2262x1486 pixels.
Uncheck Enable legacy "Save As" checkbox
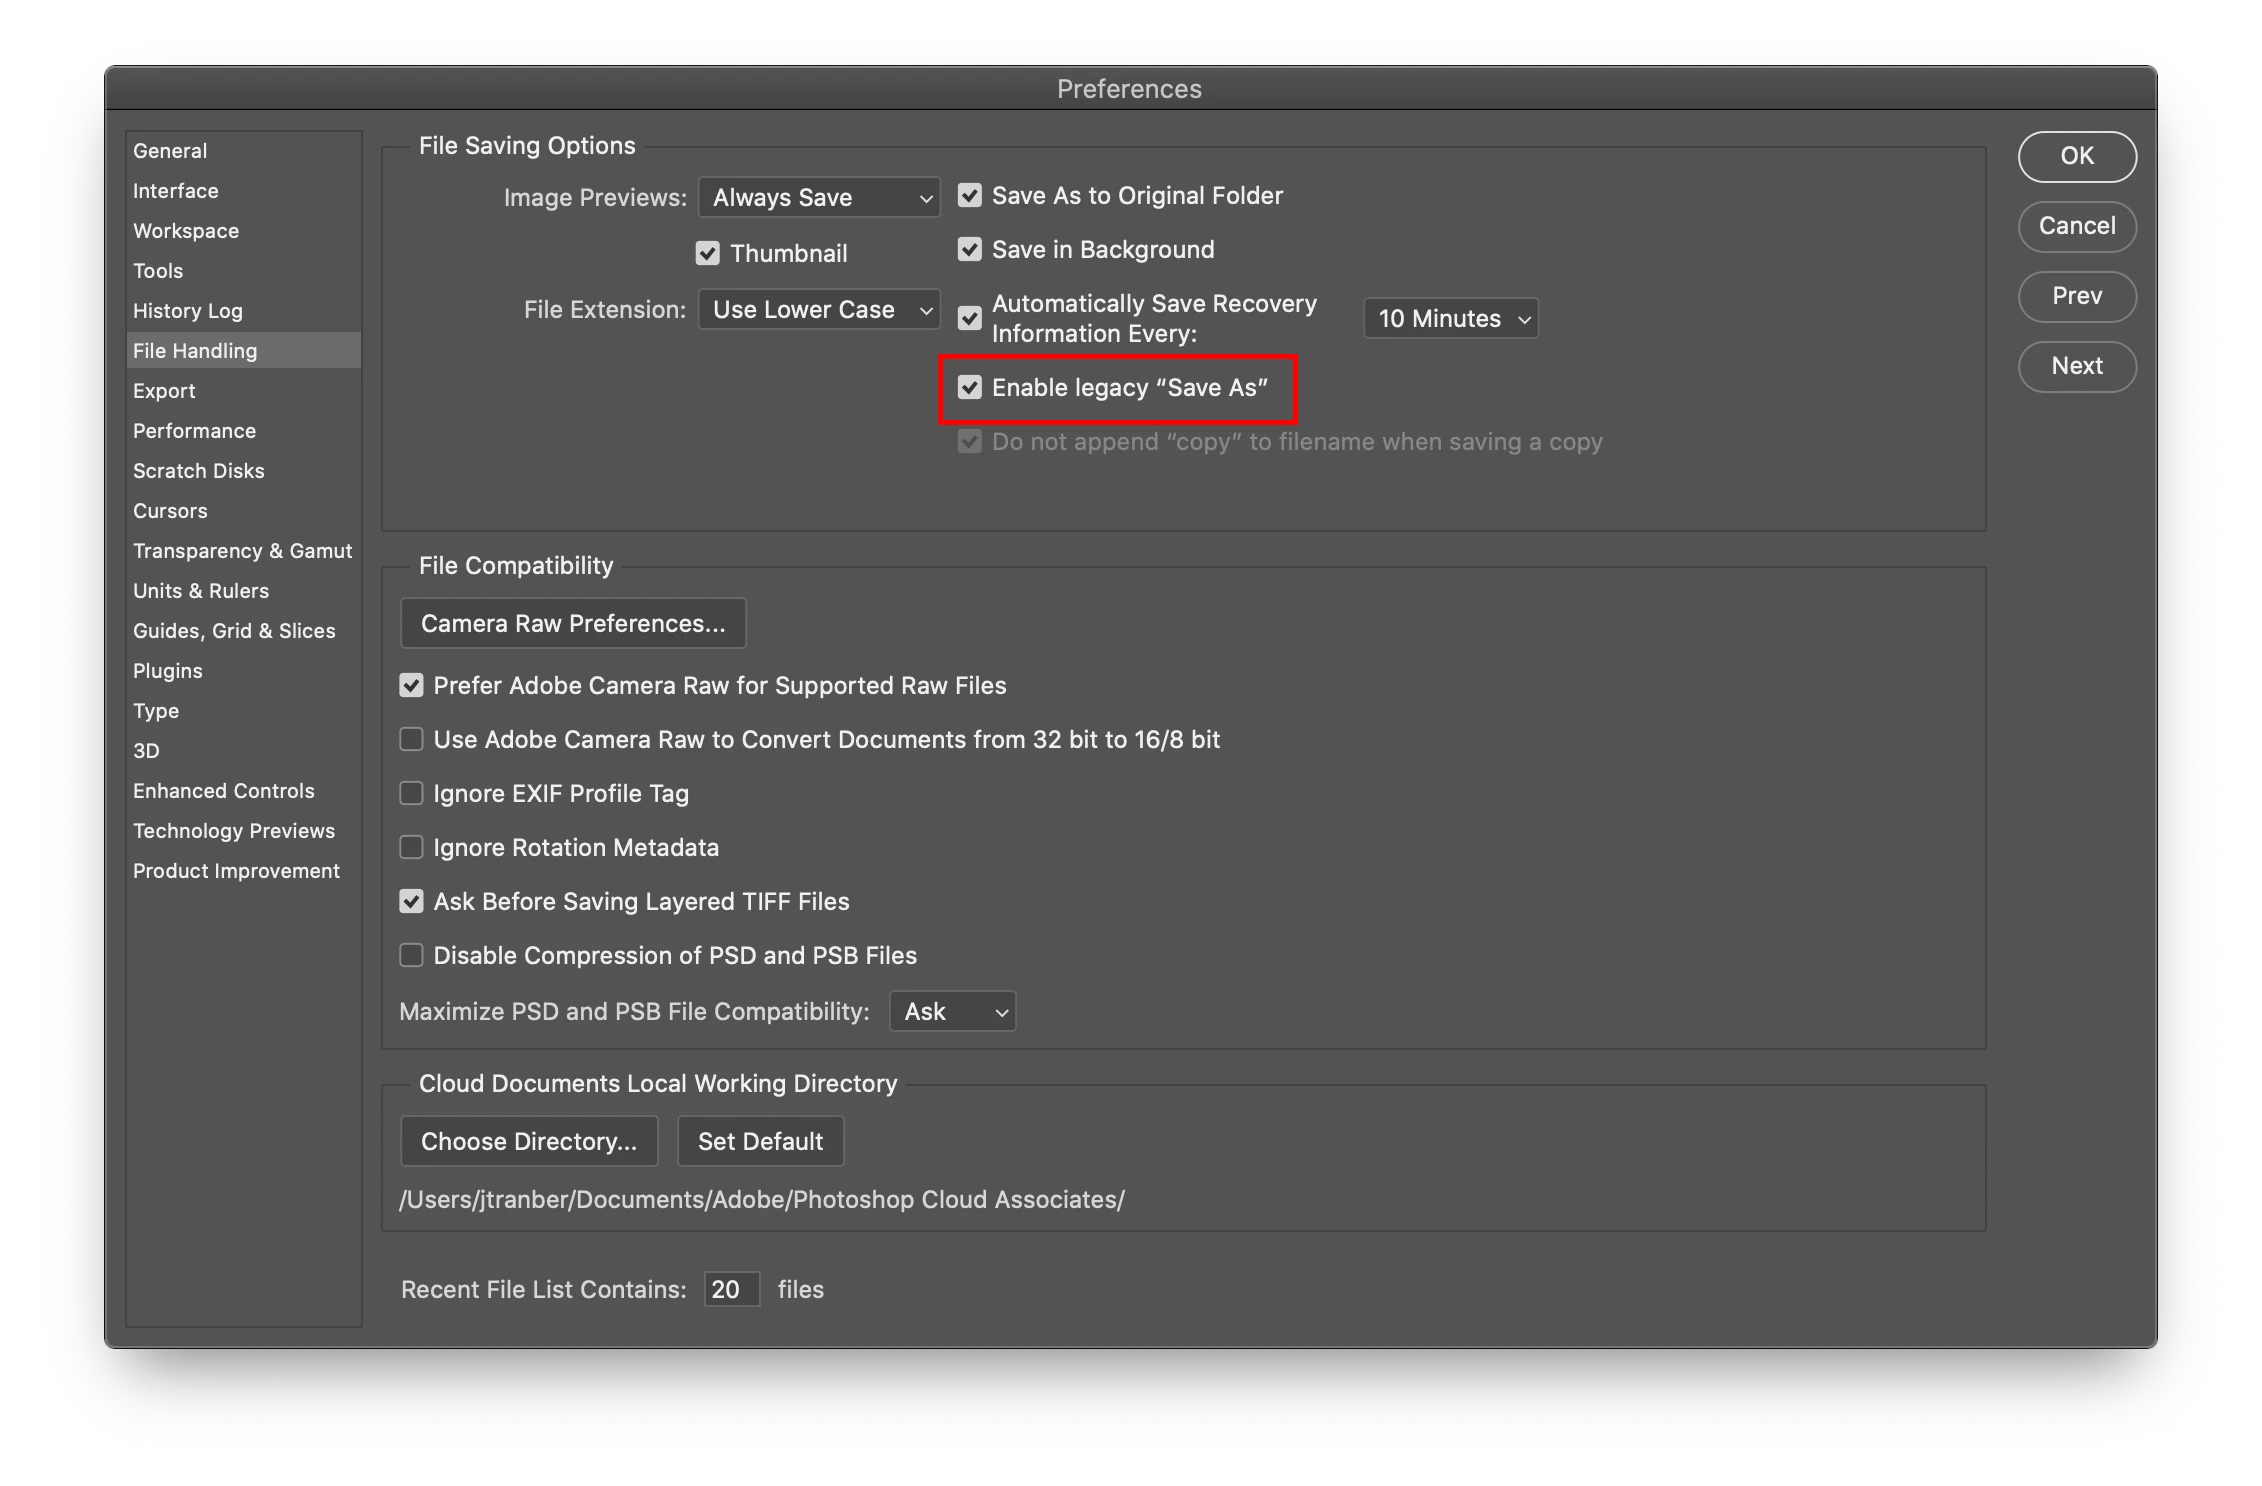pos(969,388)
